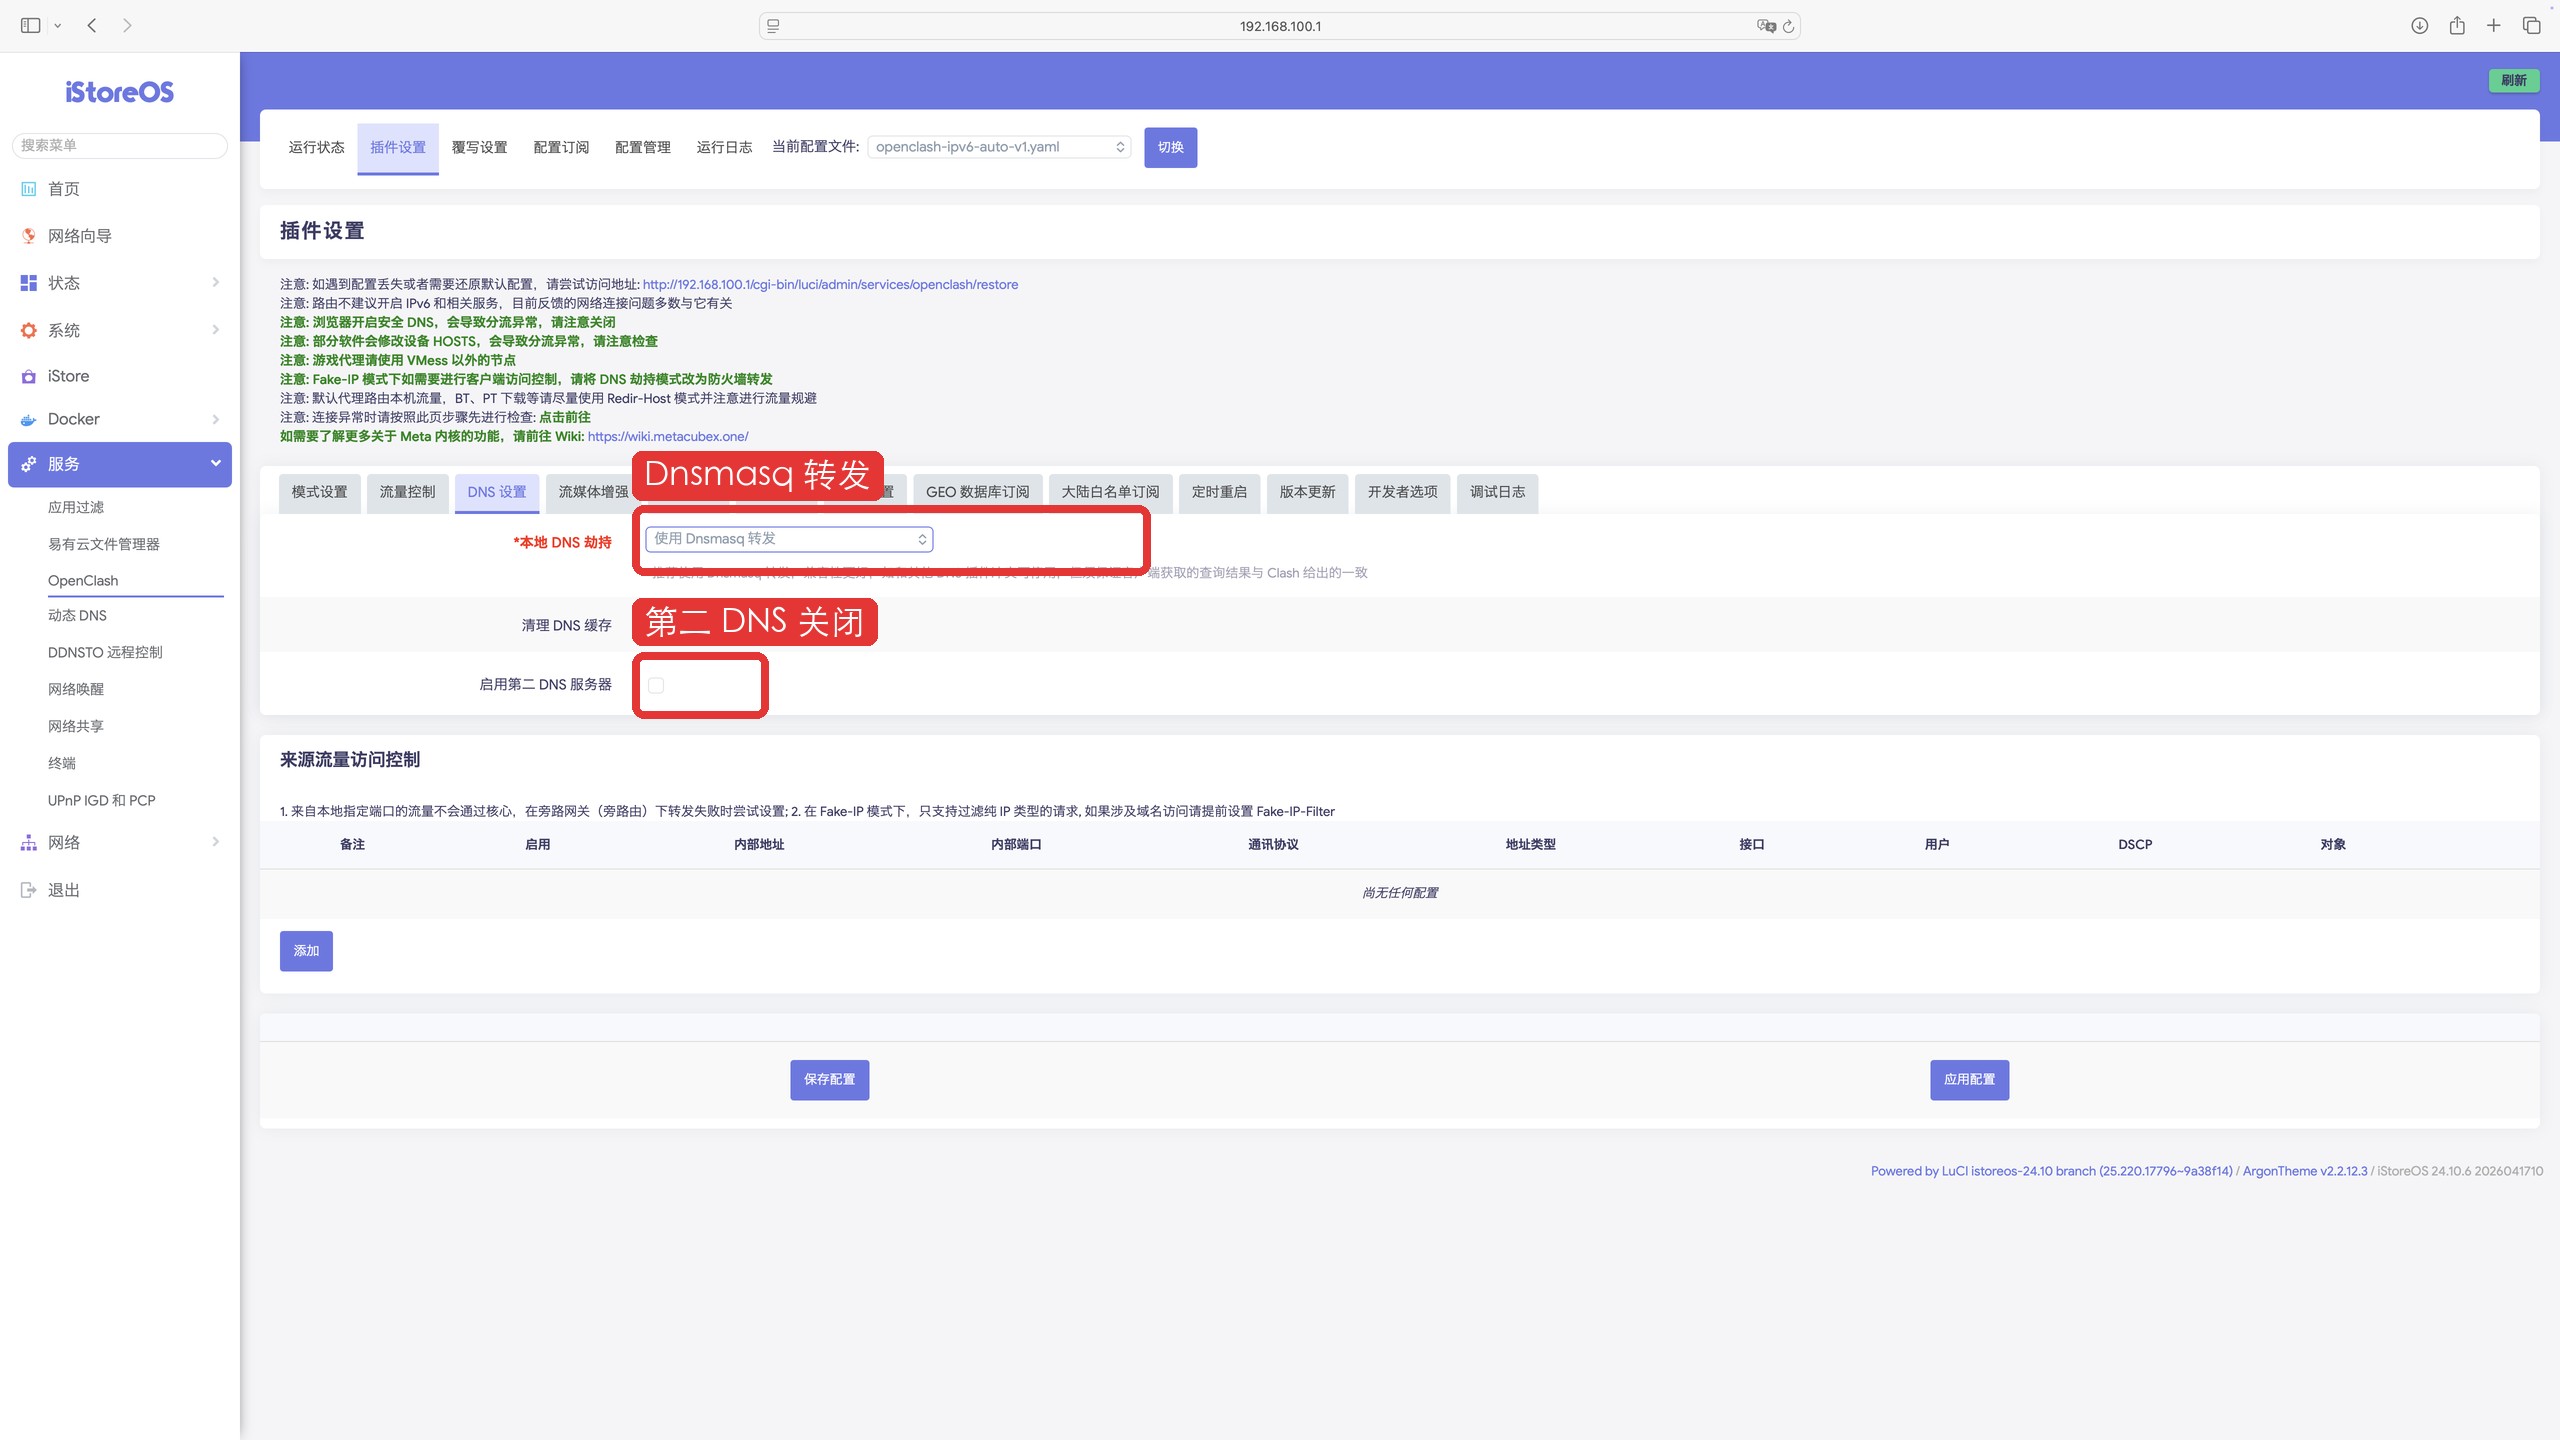Screen dimensions: 2560x1440
Task: Select the 流量控制 sub-tab
Action: point(407,492)
